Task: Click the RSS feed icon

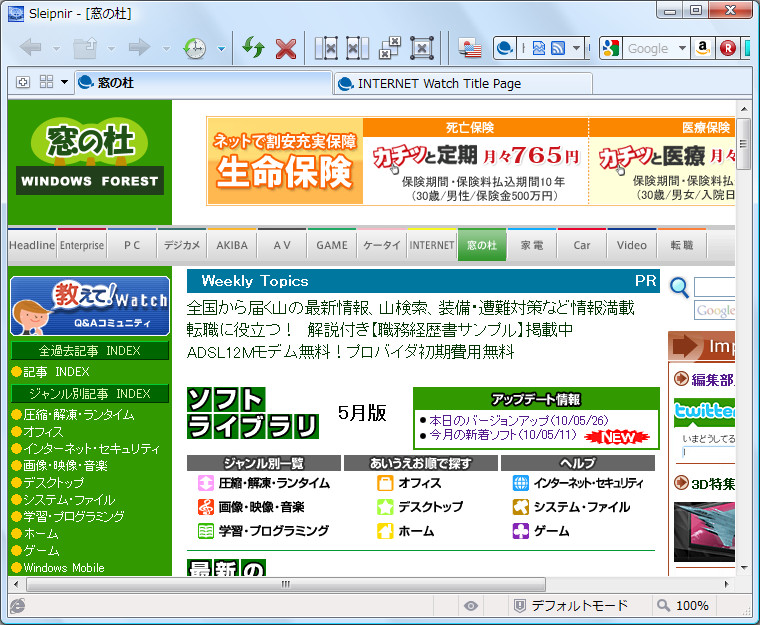Action: pos(558,48)
